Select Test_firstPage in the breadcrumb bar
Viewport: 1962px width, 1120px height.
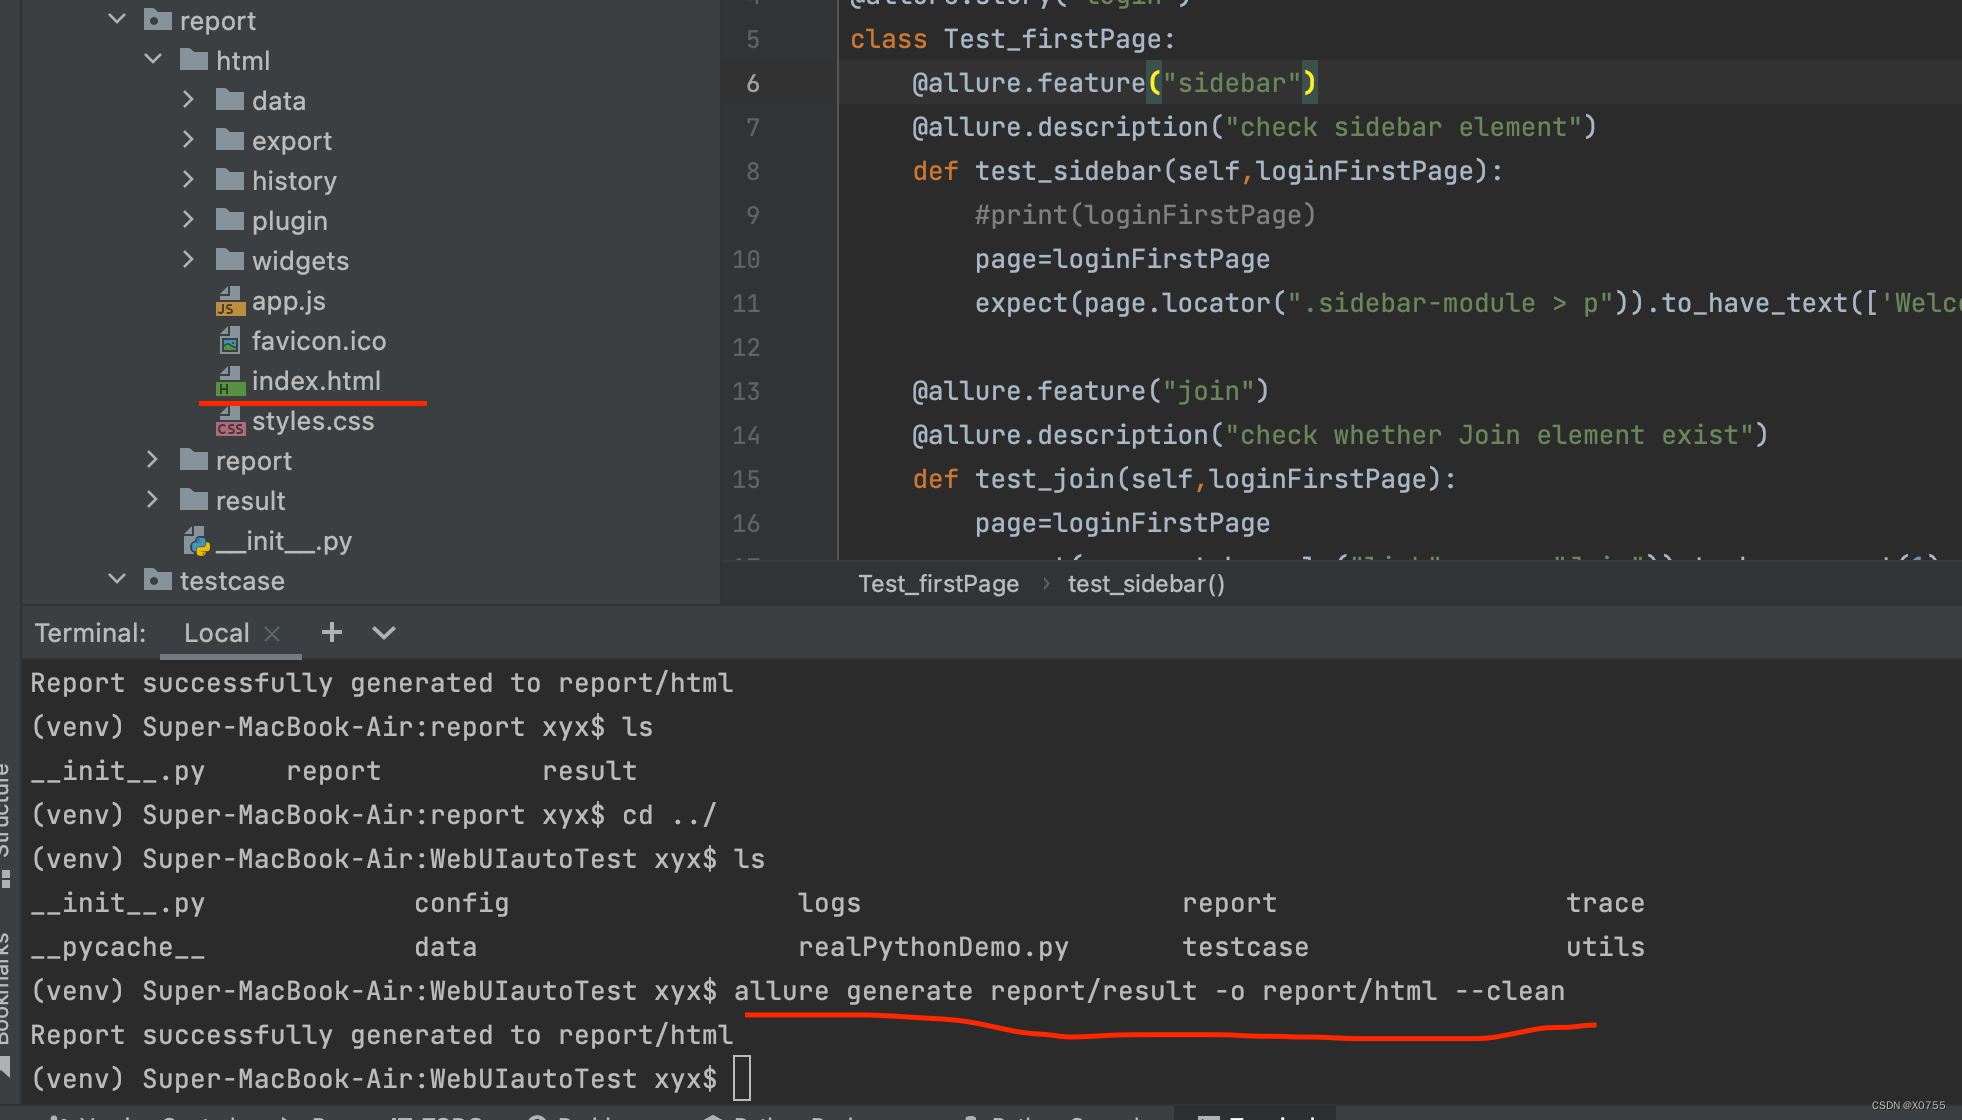tap(938, 584)
